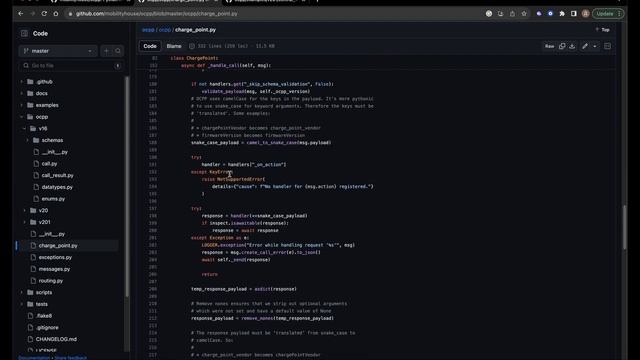Open enums.py in the file tree
This screenshot has height=360, width=640.
pos(53,199)
